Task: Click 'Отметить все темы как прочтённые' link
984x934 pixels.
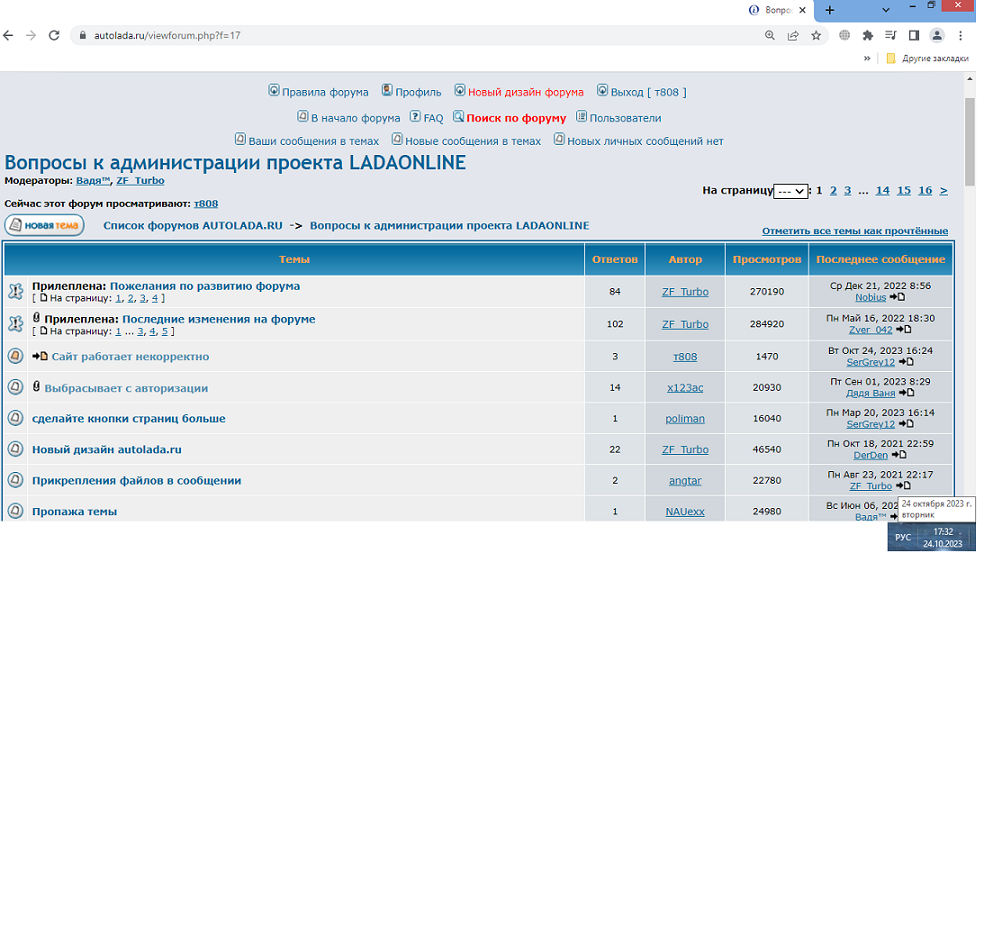Action: (x=854, y=231)
